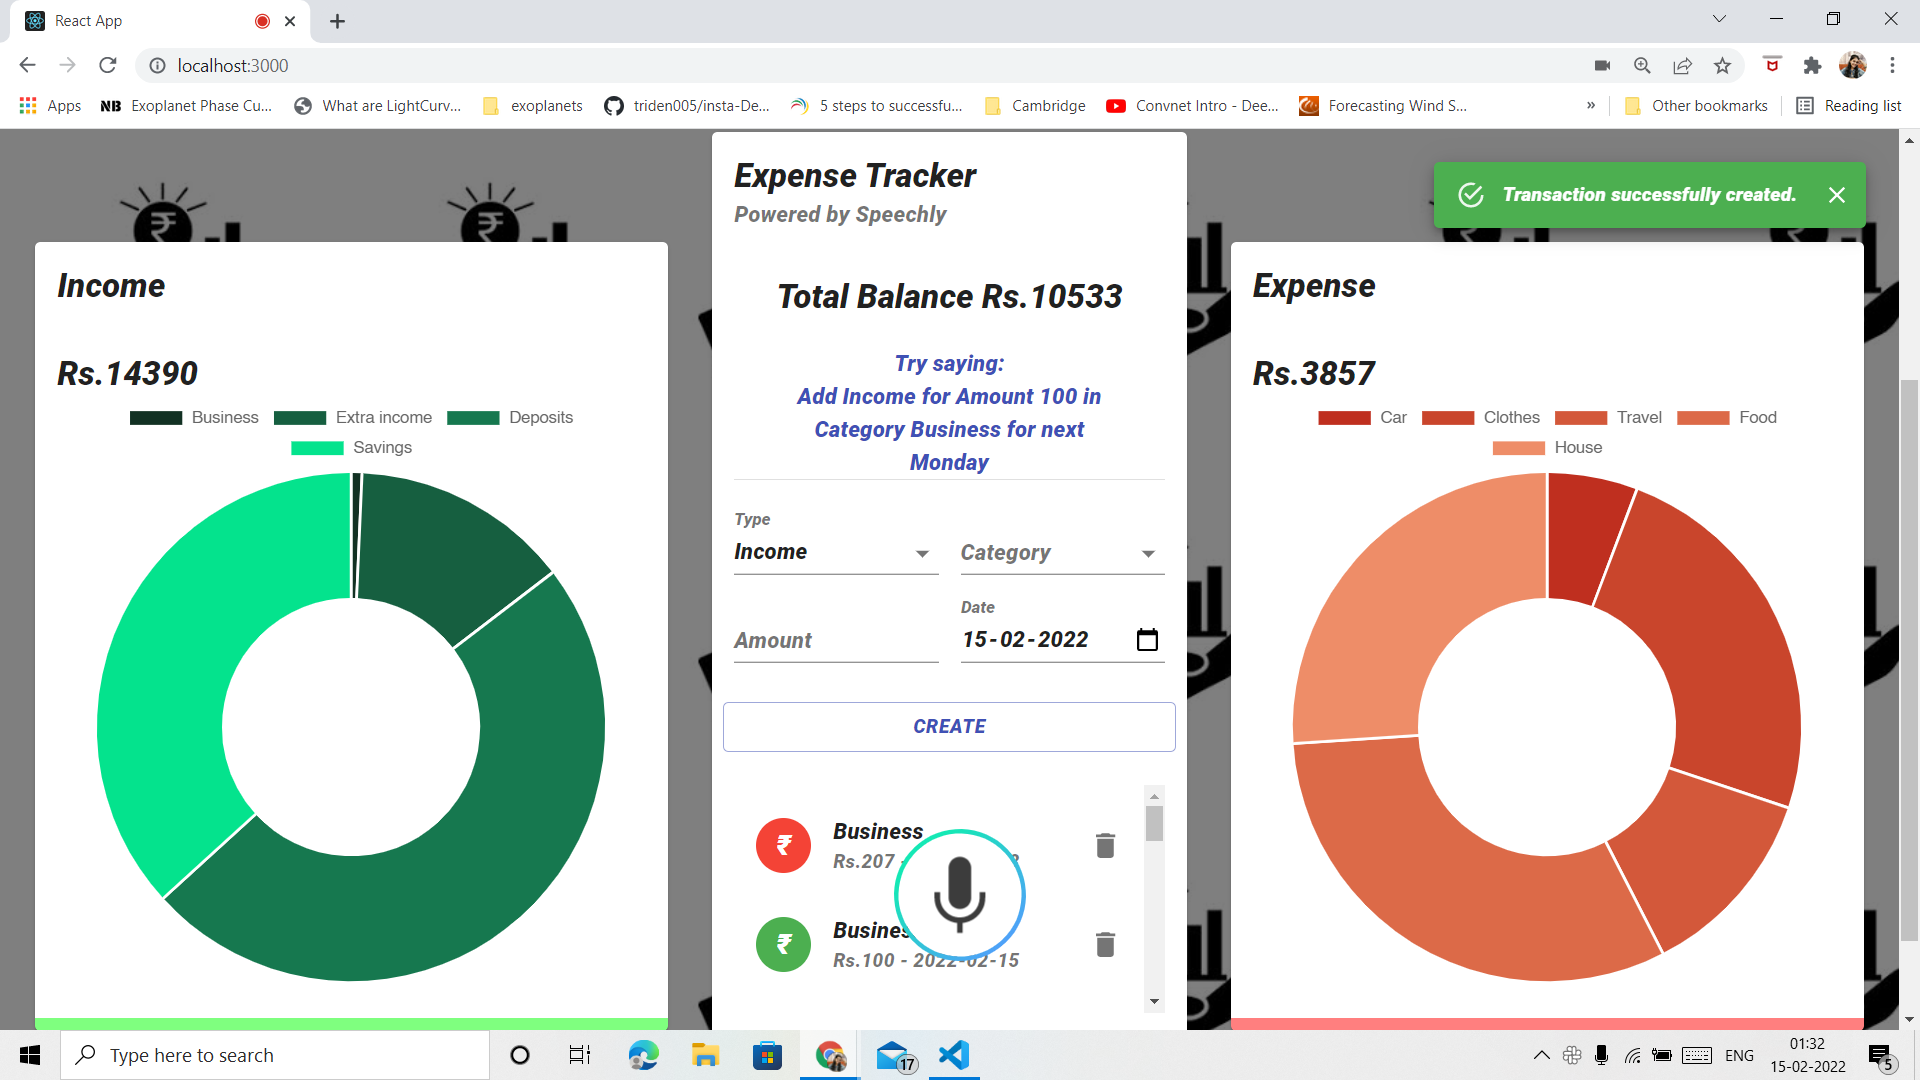Open the Type dropdown showing Income
1920x1080 pixels.
pyautogui.click(x=836, y=552)
